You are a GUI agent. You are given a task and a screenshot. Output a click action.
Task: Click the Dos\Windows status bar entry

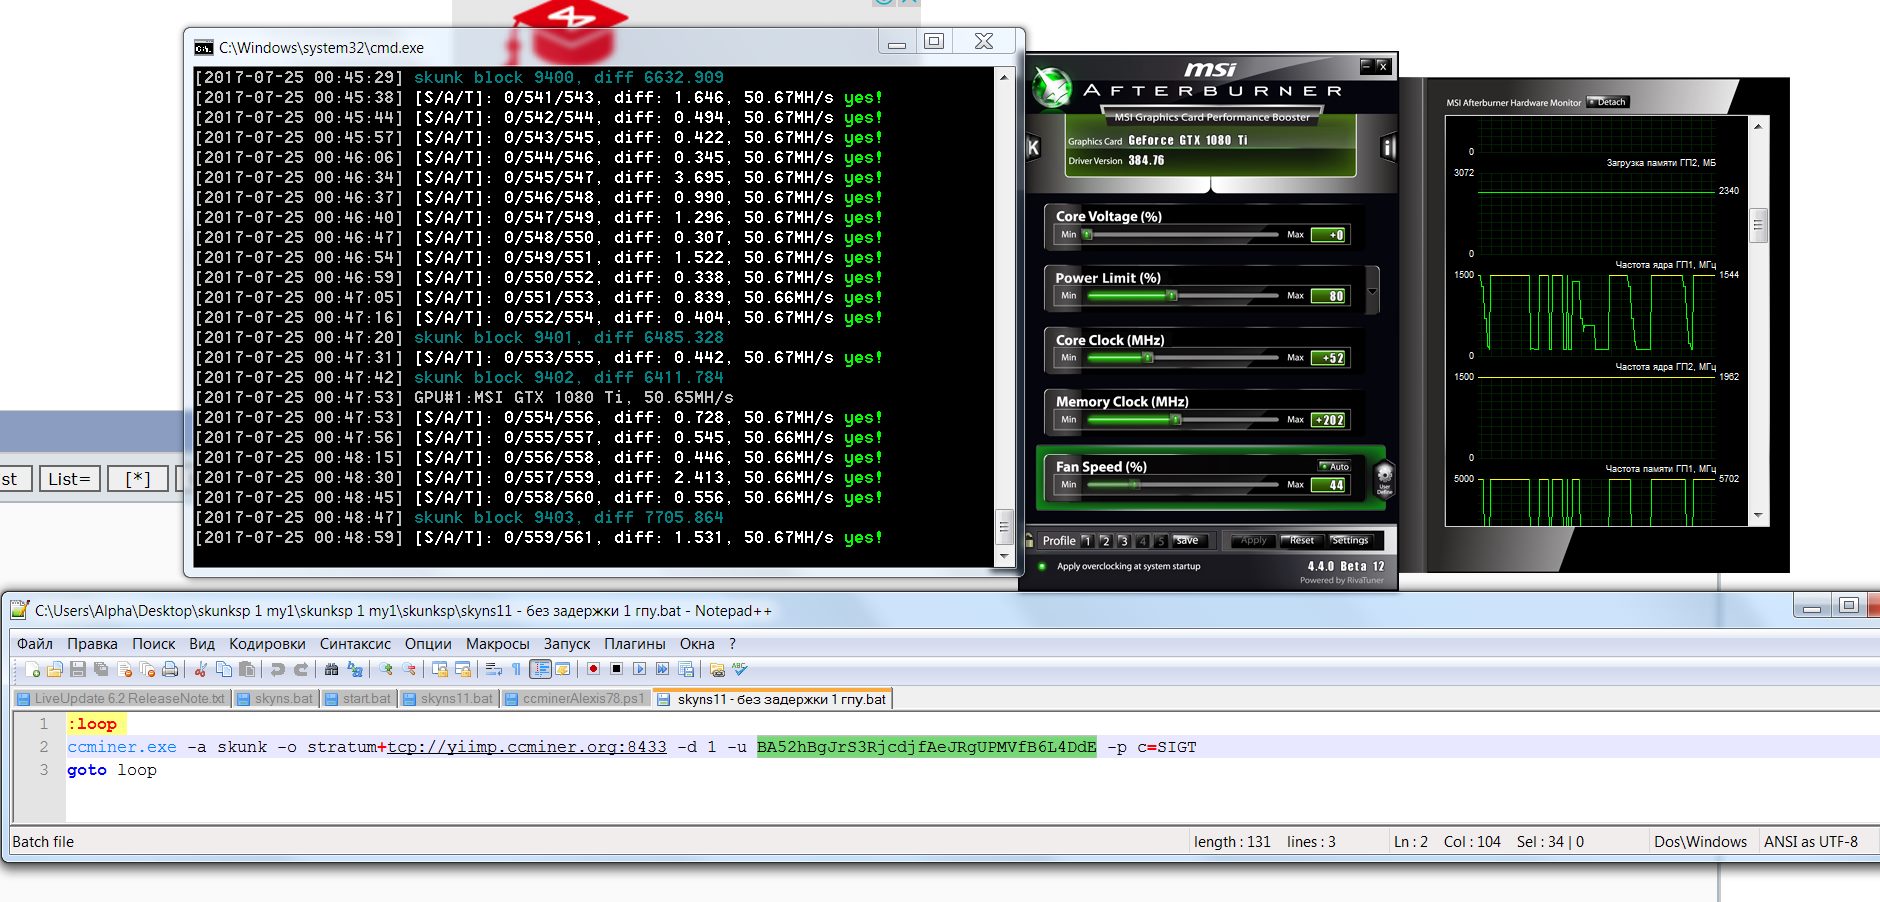tap(1700, 842)
